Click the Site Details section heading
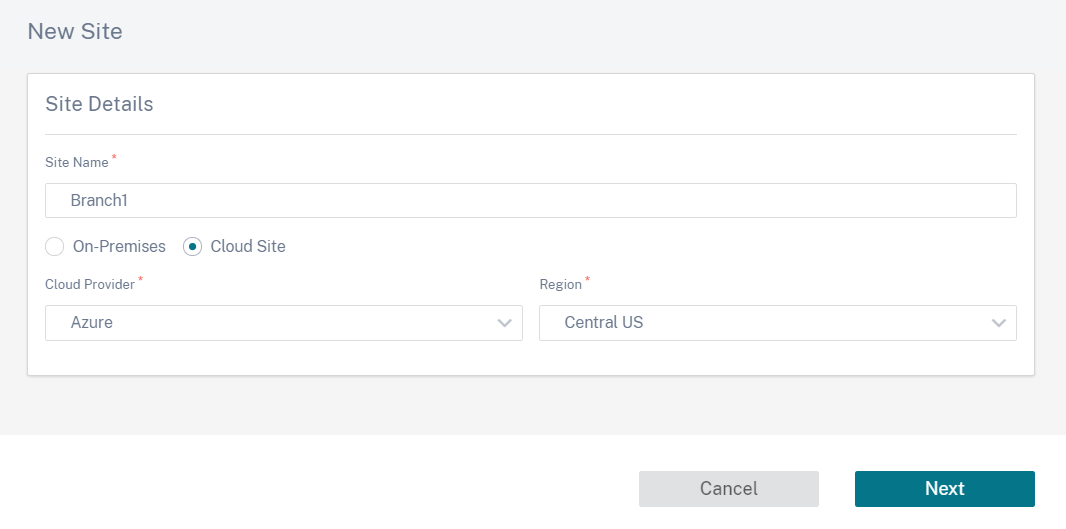 (x=99, y=104)
